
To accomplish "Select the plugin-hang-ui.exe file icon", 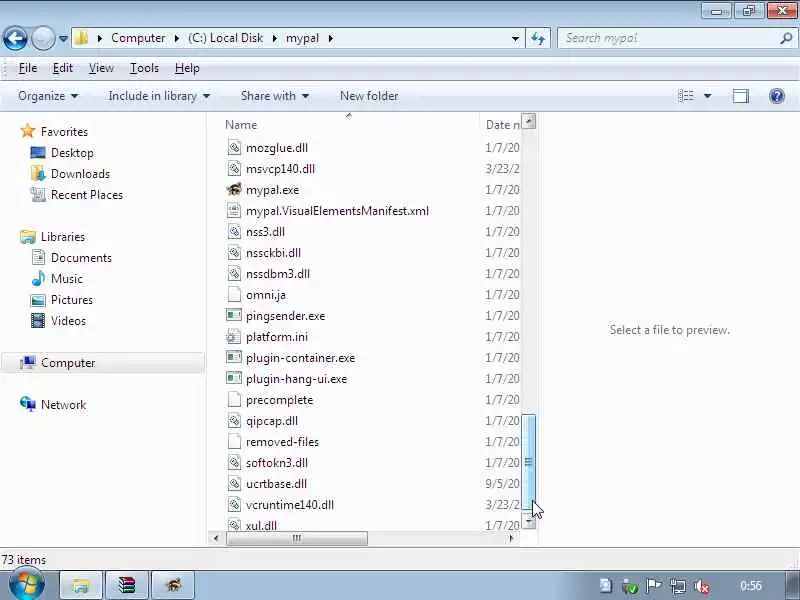I will pyautogui.click(x=234, y=378).
